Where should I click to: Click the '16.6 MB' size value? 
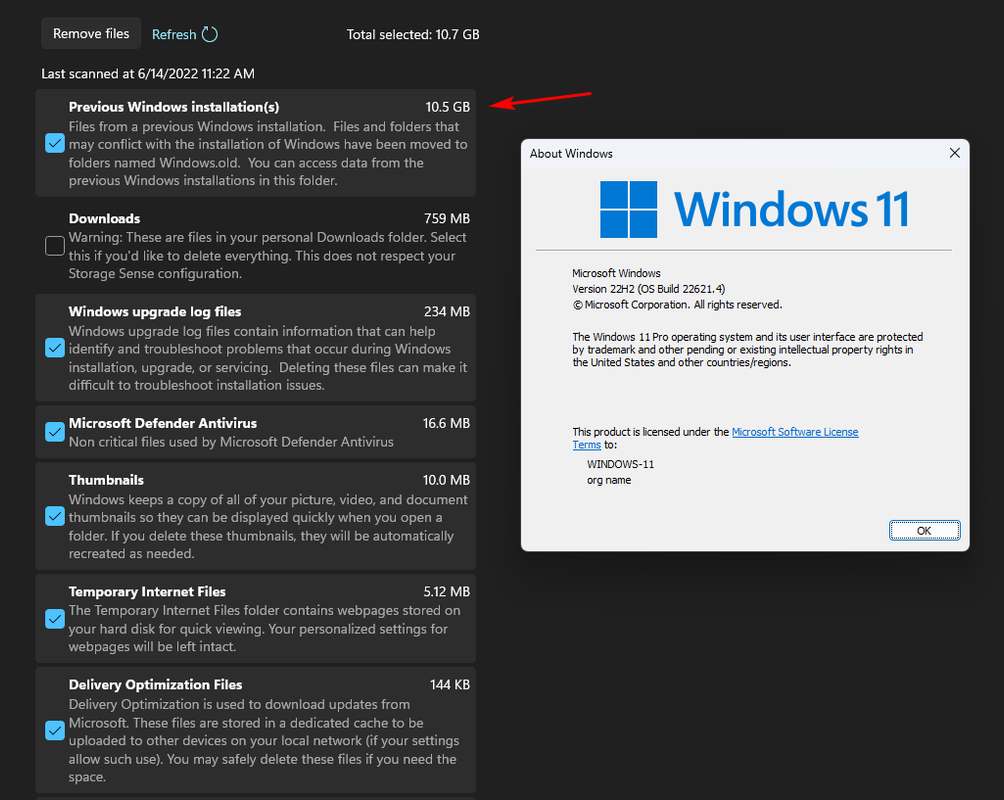446,423
